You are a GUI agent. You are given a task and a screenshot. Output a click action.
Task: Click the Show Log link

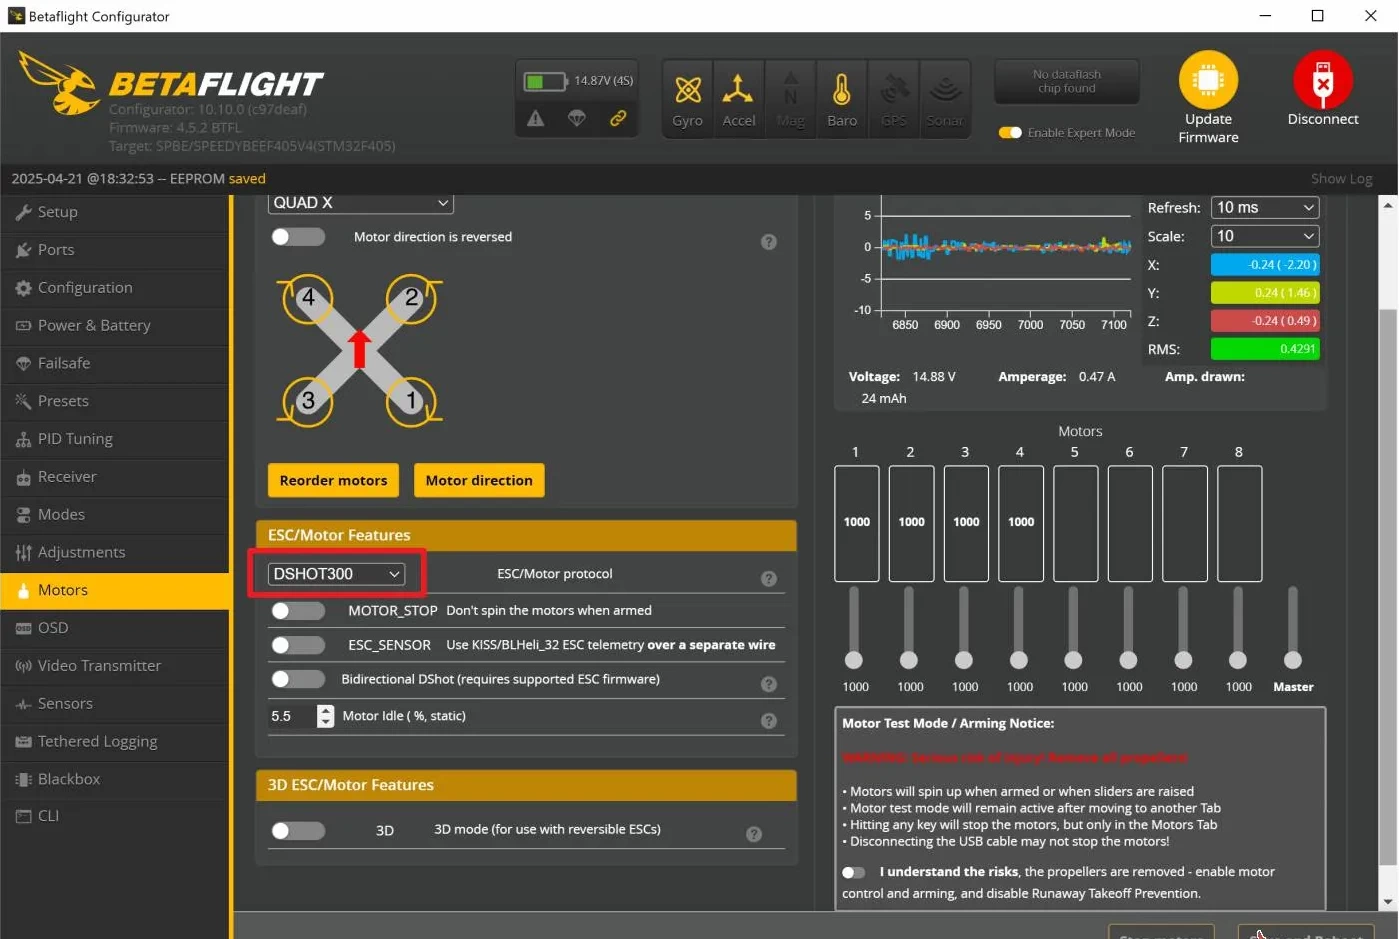pos(1341,179)
